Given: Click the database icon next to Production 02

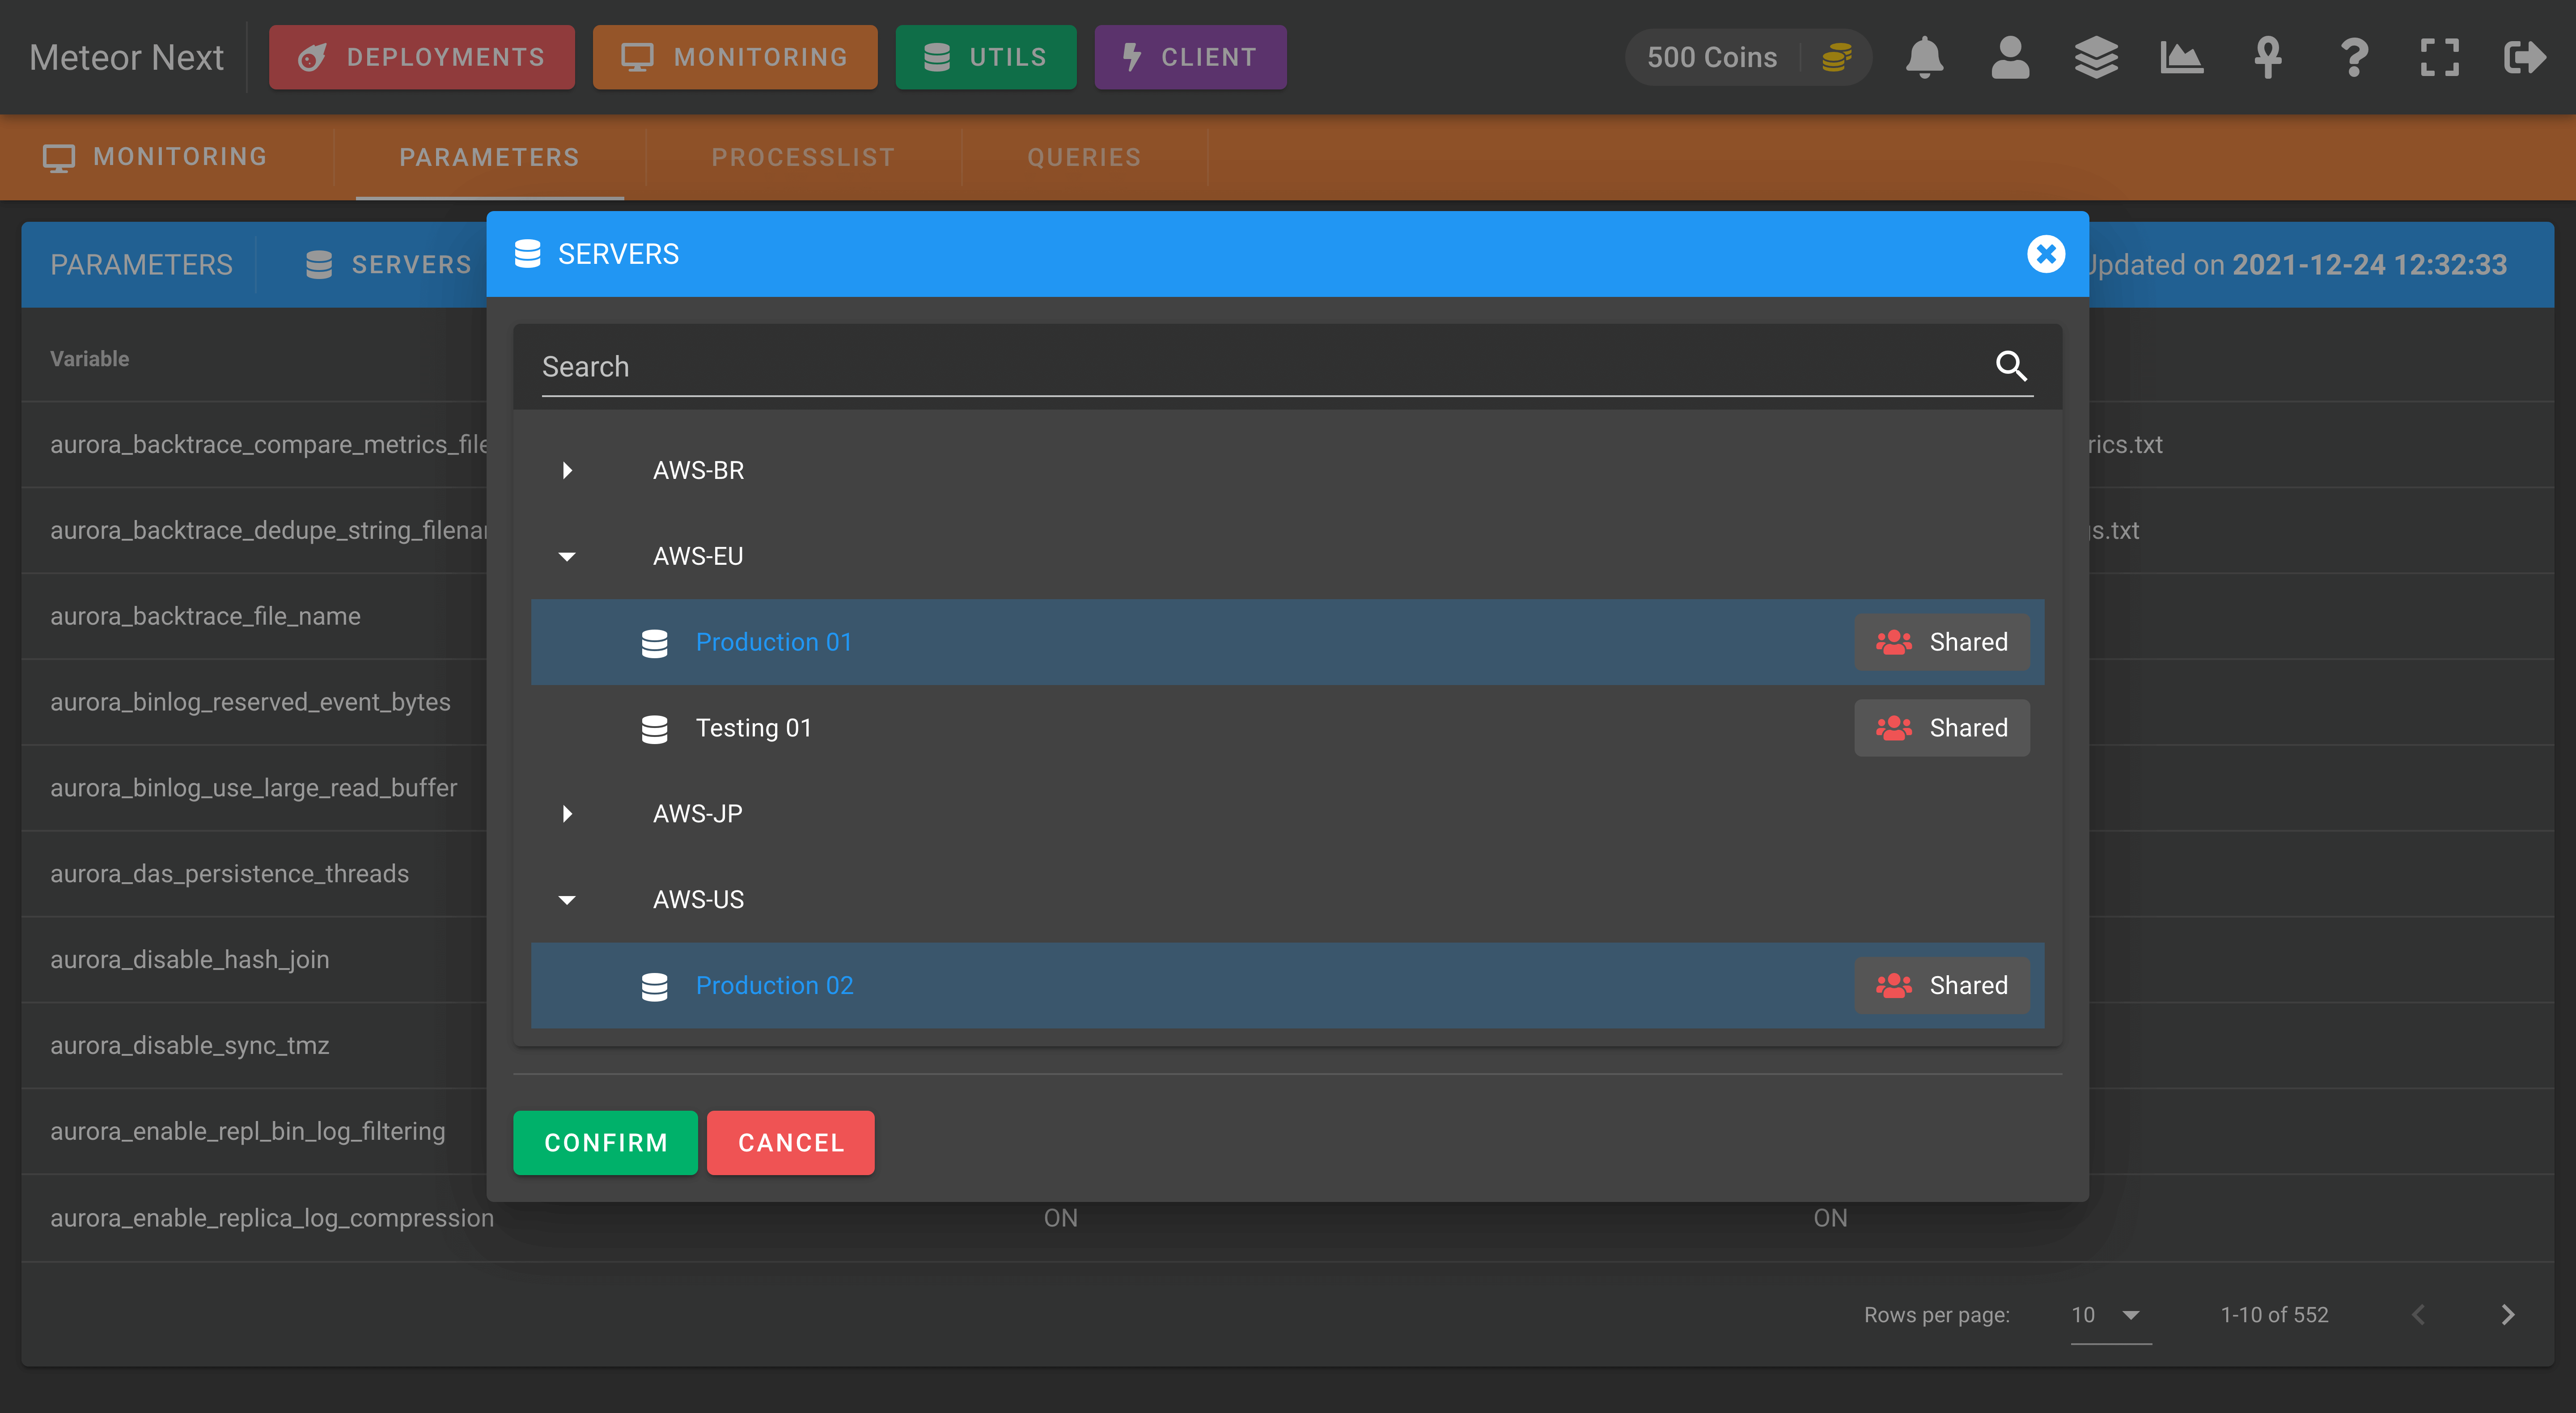Looking at the screenshot, I should (x=654, y=986).
